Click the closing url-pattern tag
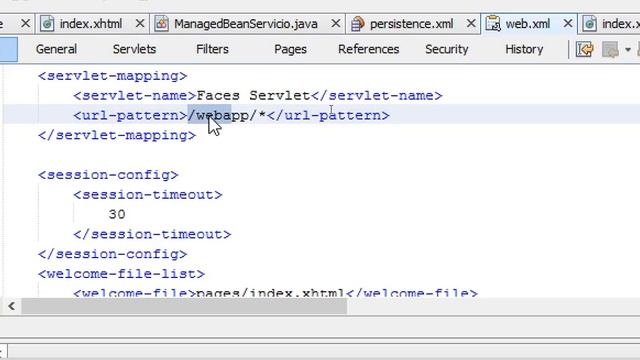This screenshot has width=640, height=360. tap(328, 116)
